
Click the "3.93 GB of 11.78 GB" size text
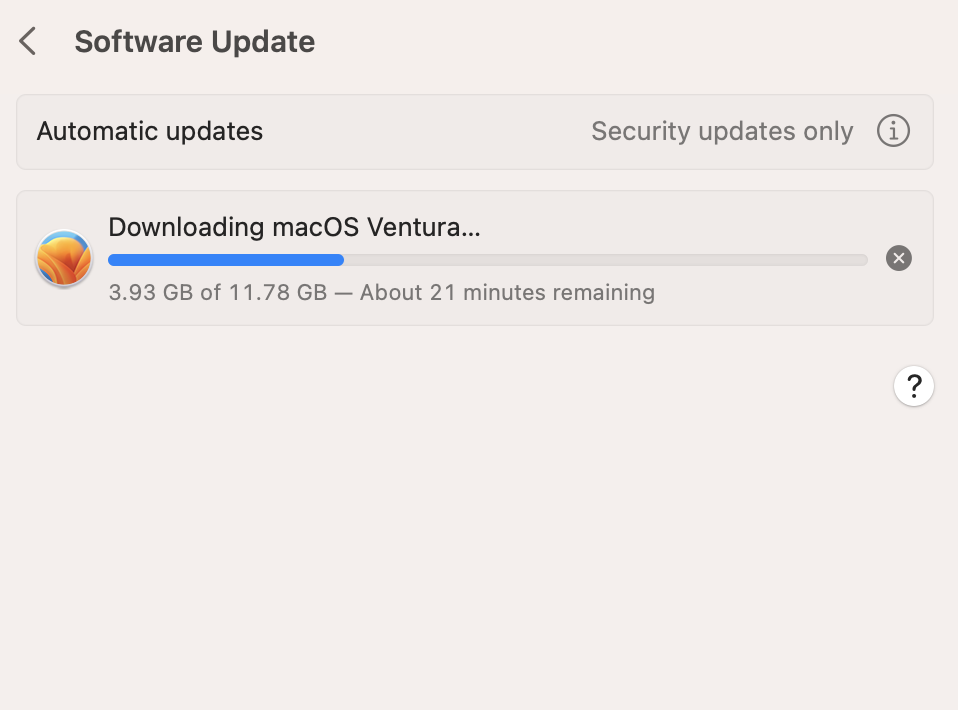point(217,293)
